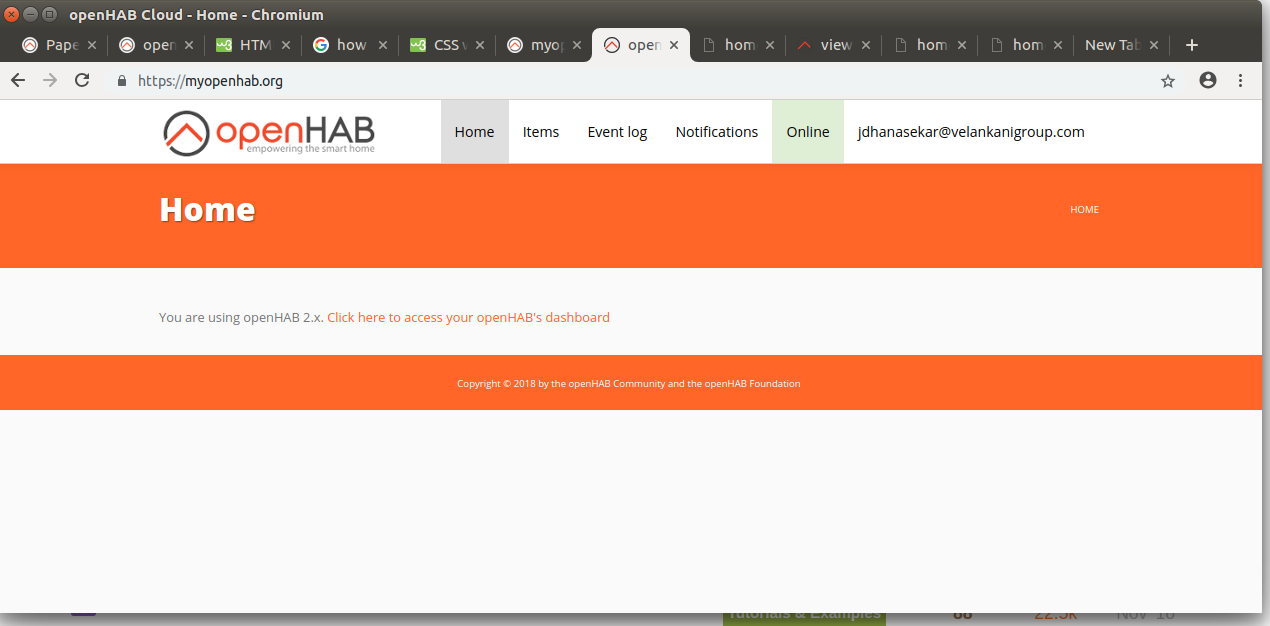Open the browser profile avatar icon
This screenshot has height=626, width=1270.
tap(1208, 80)
